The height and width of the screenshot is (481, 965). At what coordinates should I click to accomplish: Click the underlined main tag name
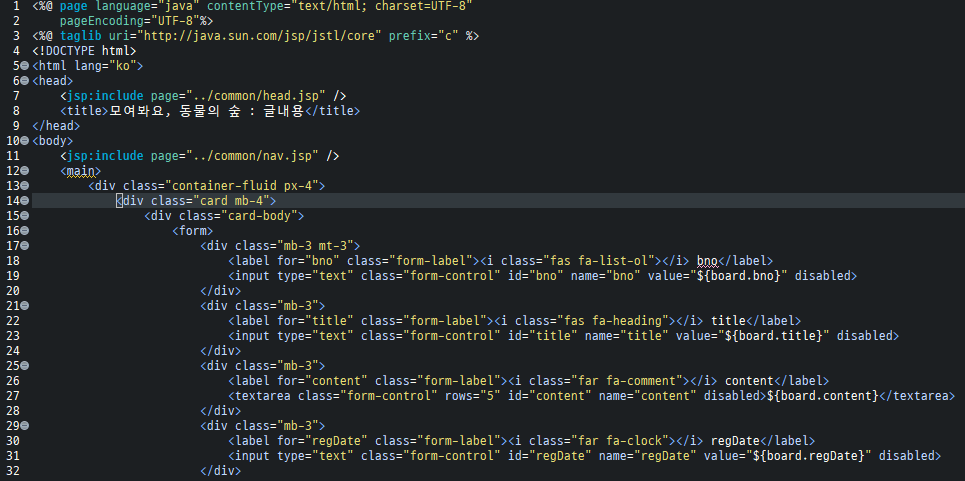point(81,171)
